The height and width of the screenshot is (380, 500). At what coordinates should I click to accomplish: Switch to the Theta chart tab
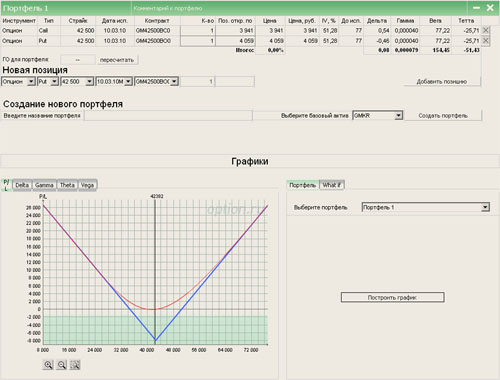67,185
